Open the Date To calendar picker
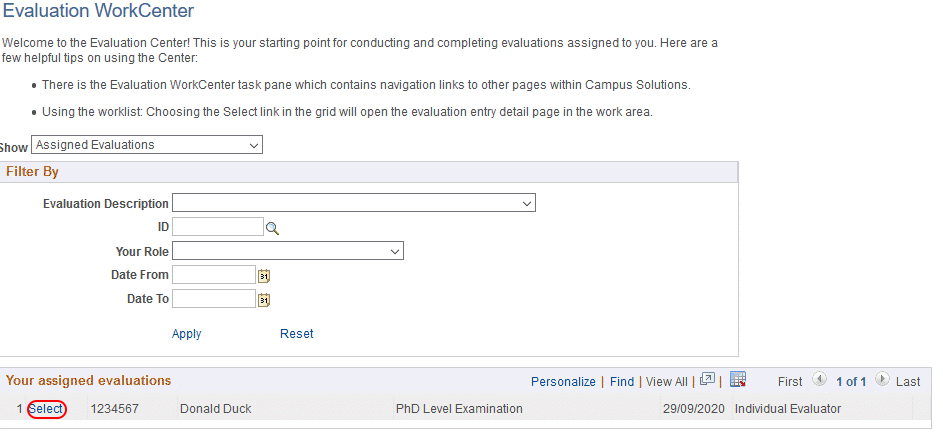 click(x=265, y=299)
